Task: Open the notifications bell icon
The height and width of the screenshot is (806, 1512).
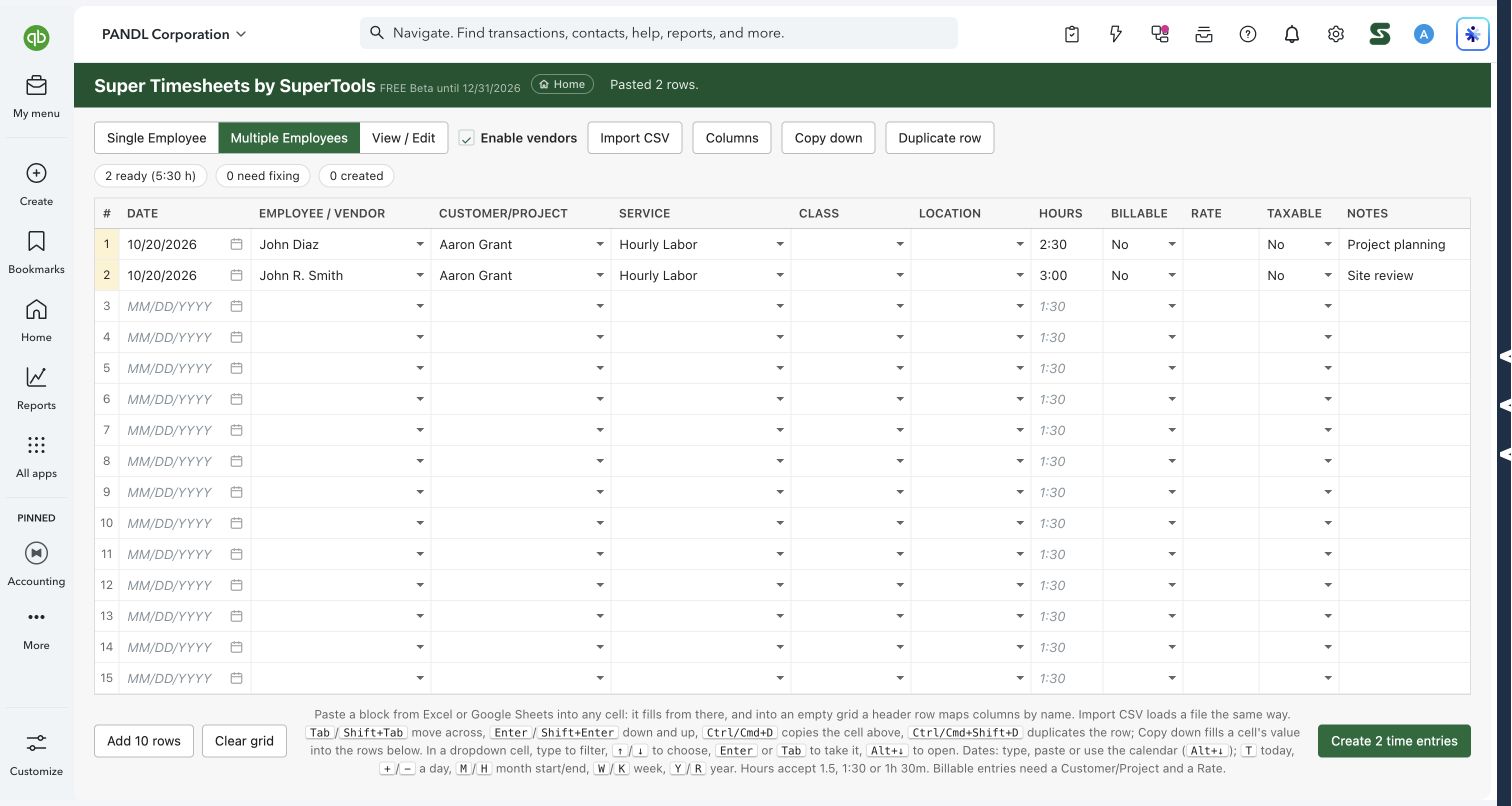Action: (1292, 34)
